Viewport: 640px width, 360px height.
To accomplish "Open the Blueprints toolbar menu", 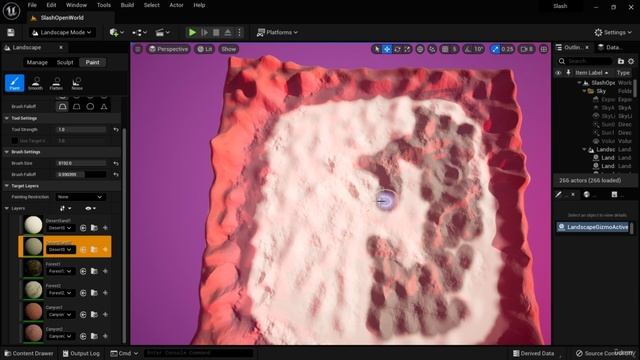I will point(140,32).
